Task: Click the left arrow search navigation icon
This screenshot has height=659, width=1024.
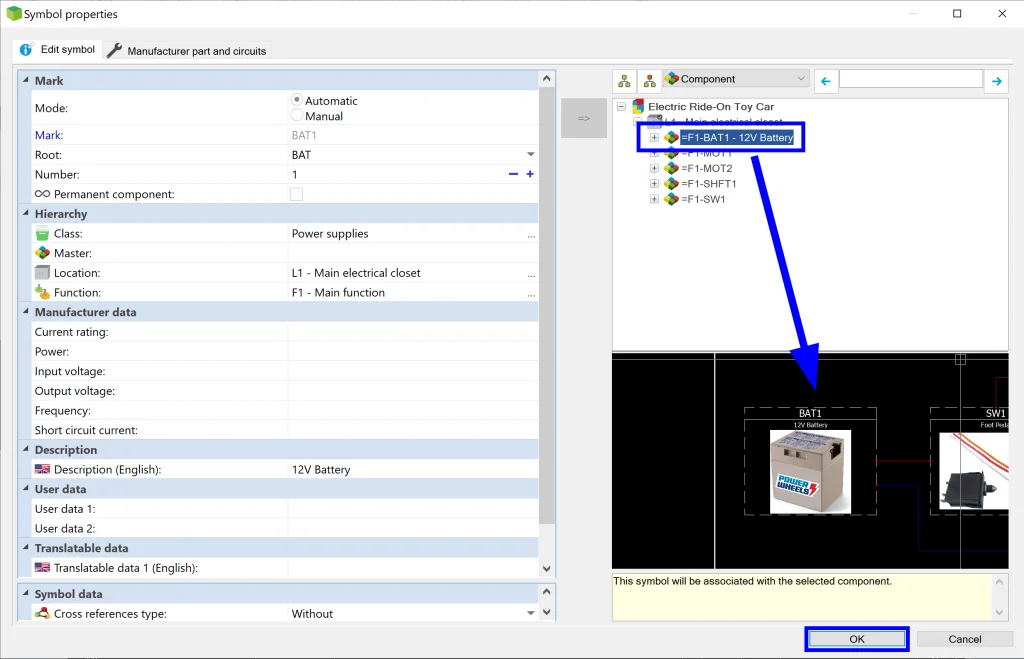Action: [x=825, y=80]
